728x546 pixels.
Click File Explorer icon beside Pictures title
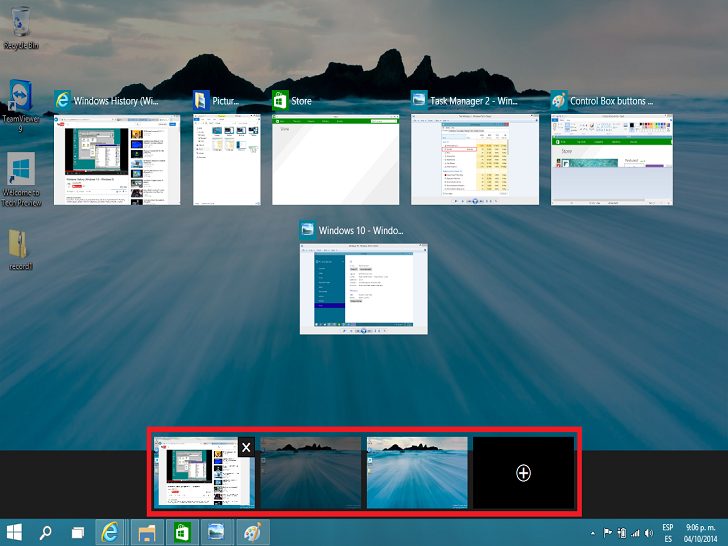pos(201,100)
